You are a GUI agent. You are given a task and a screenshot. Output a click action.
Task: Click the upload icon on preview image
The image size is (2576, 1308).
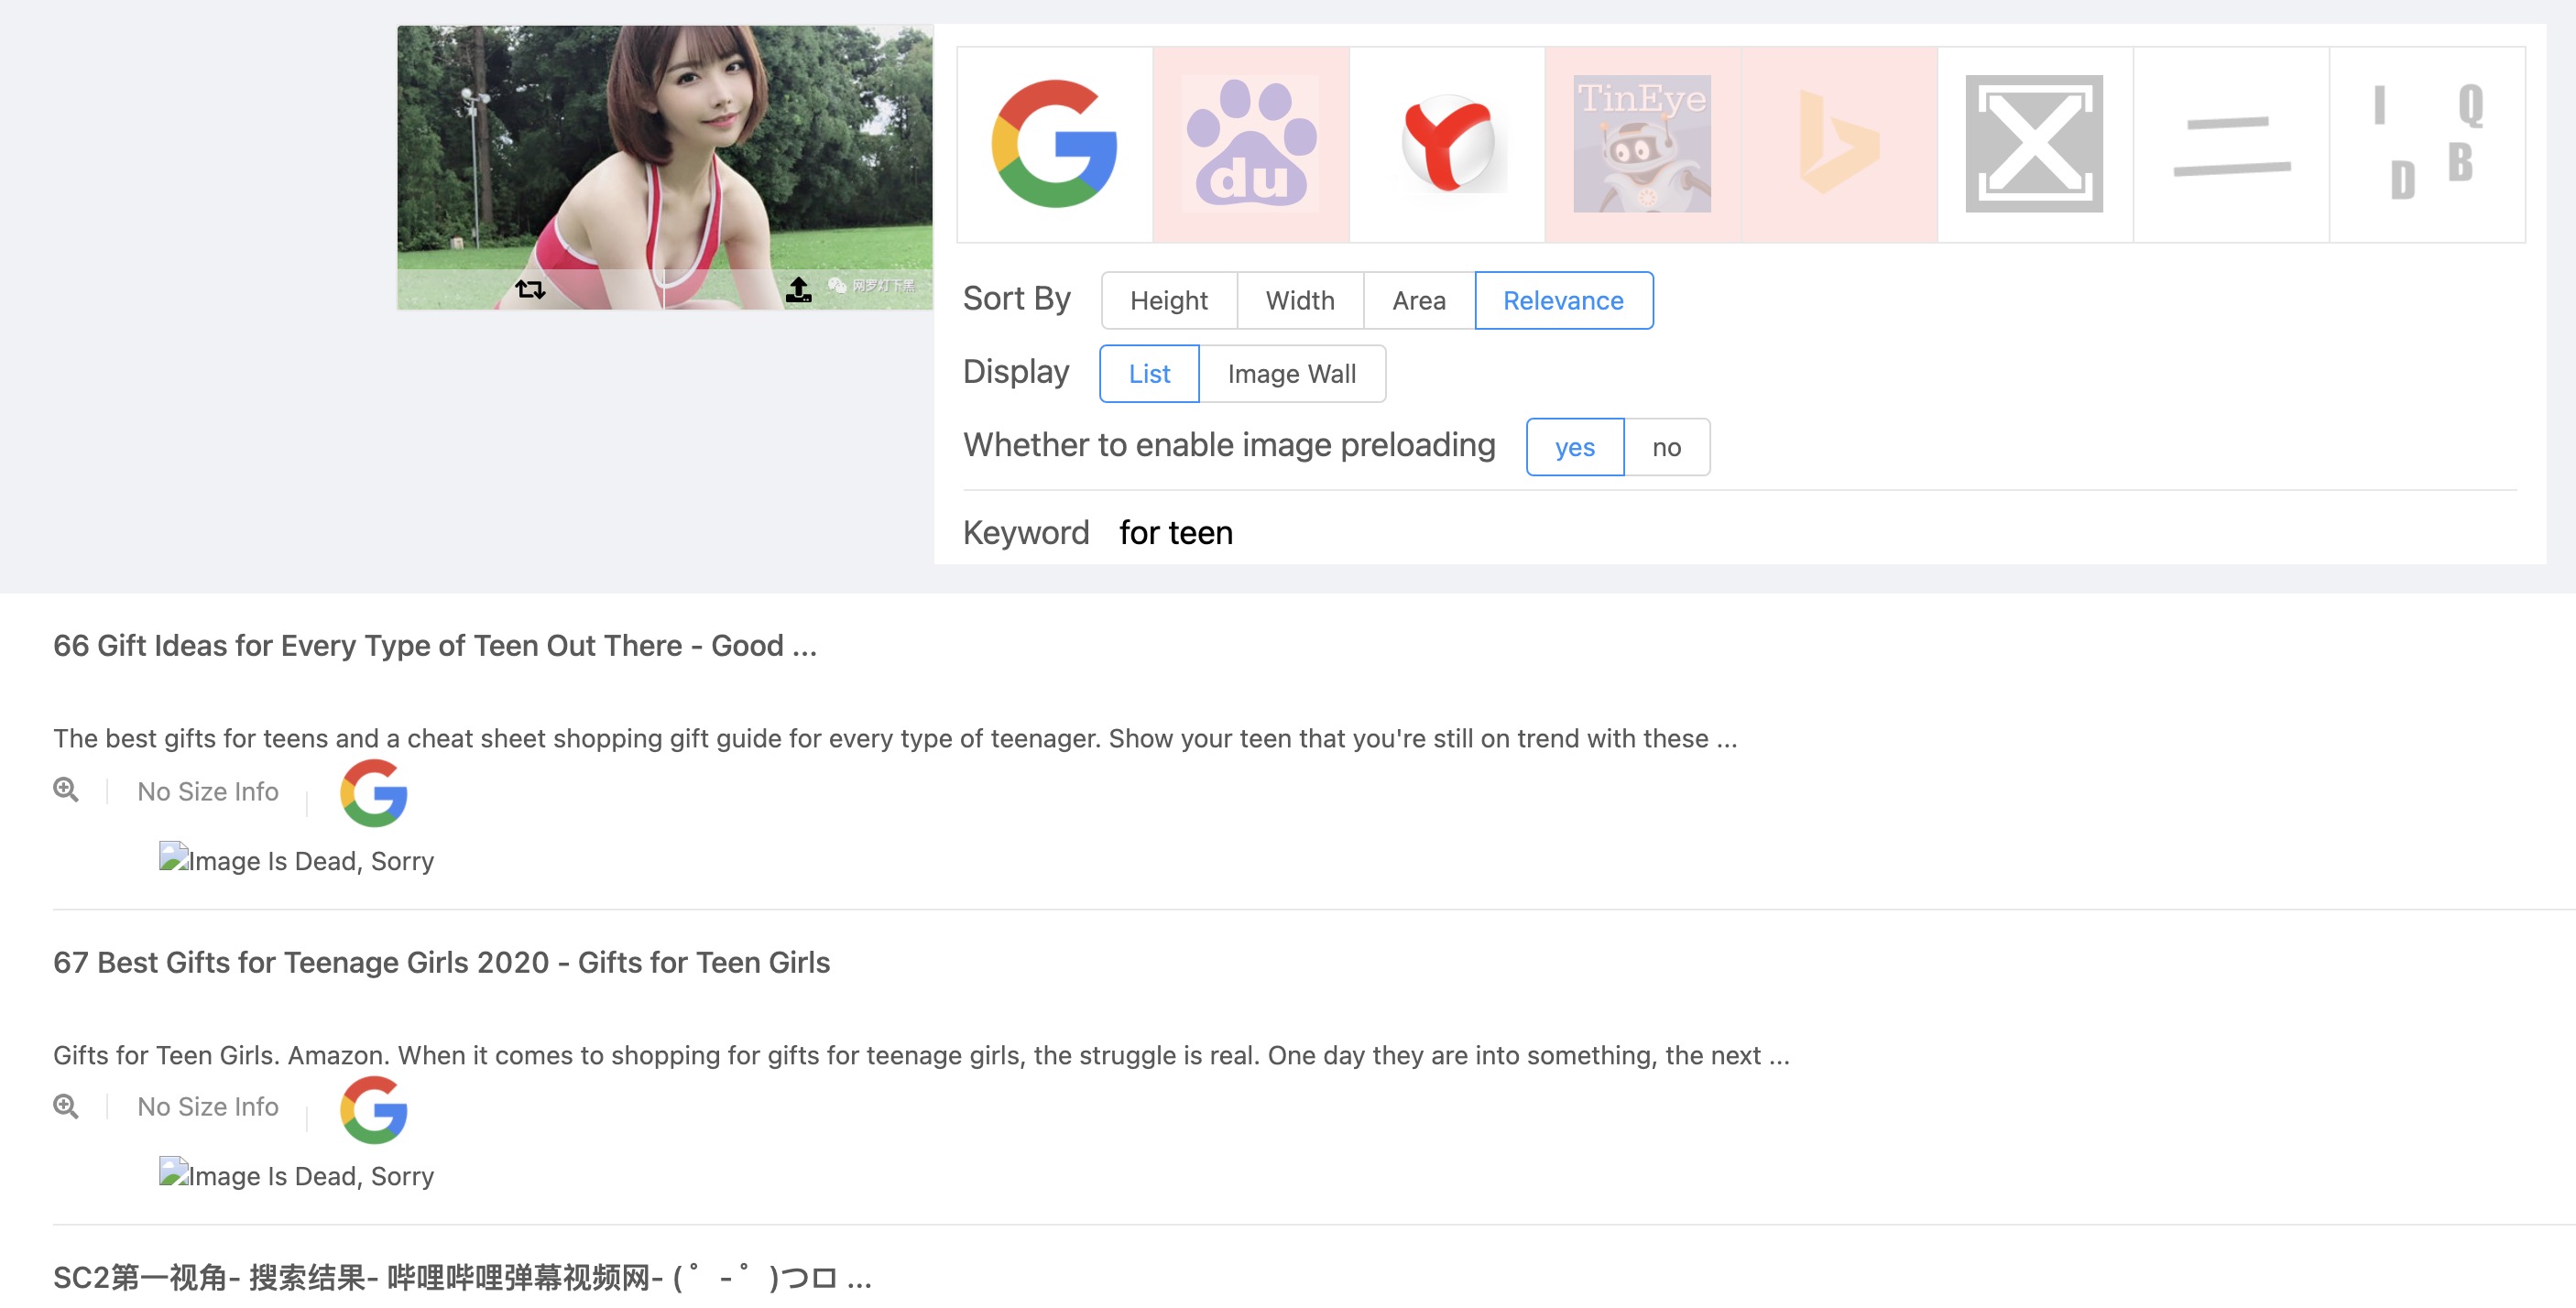(798, 289)
